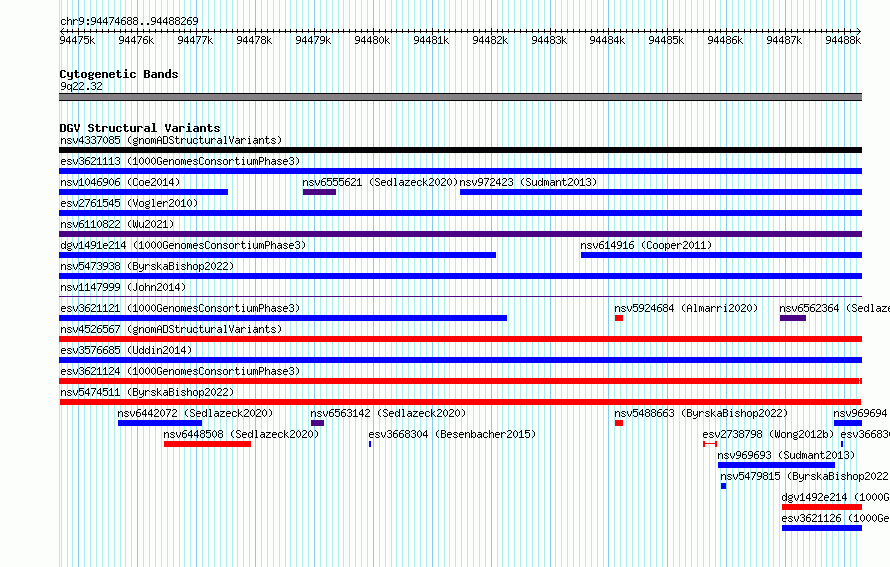
Task: Select the blue esv3621126 variant bar
Action: [822, 528]
